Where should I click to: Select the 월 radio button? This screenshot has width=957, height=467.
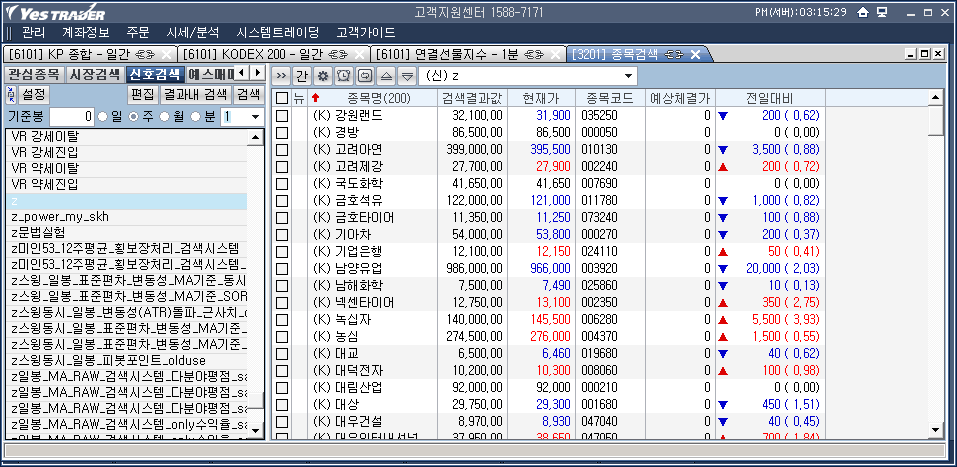click(165, 117)
